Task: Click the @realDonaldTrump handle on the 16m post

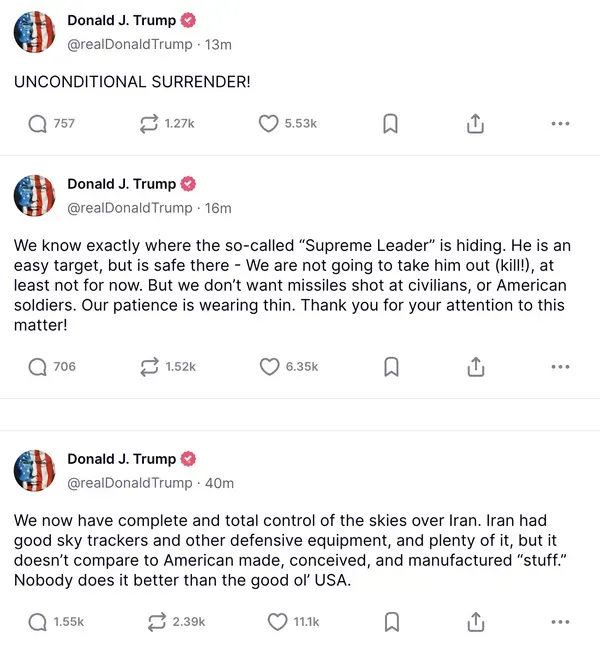Action: (x=129, y=208)
